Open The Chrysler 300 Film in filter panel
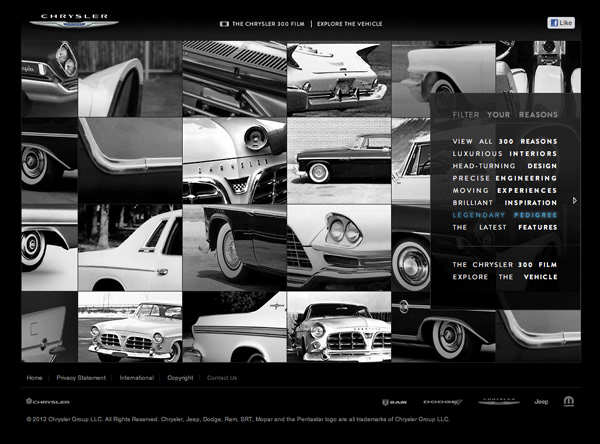Screen dimensions: 600x444 505,264
